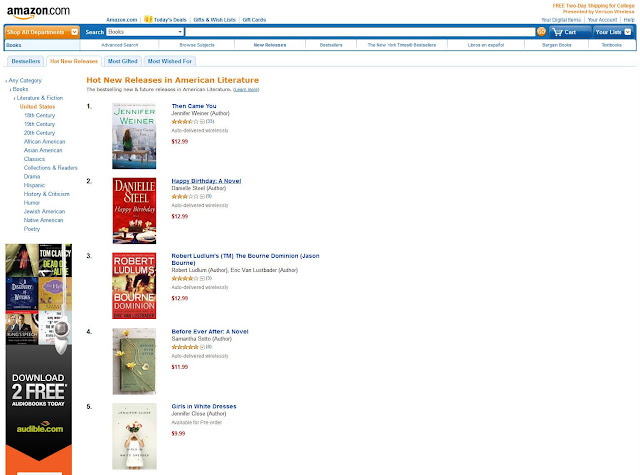Click the Amazon.com logo

(x=38, y=12)
